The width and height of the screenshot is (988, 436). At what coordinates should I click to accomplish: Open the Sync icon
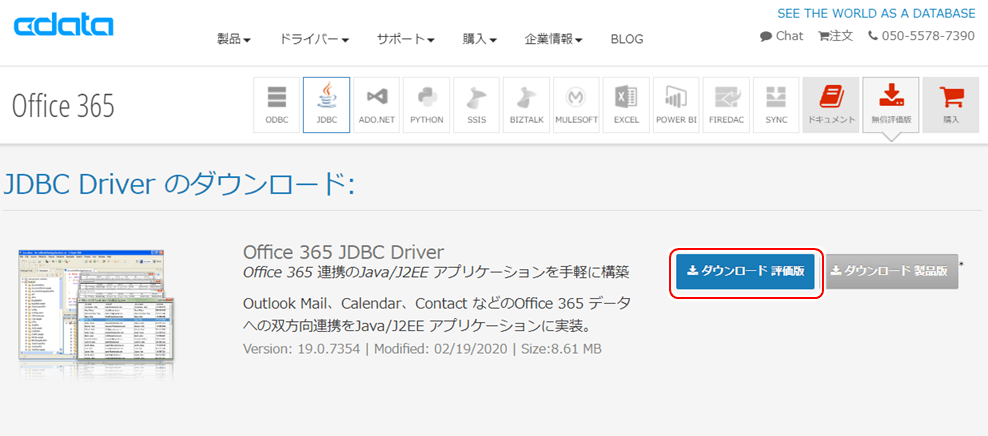click(776, 105)
